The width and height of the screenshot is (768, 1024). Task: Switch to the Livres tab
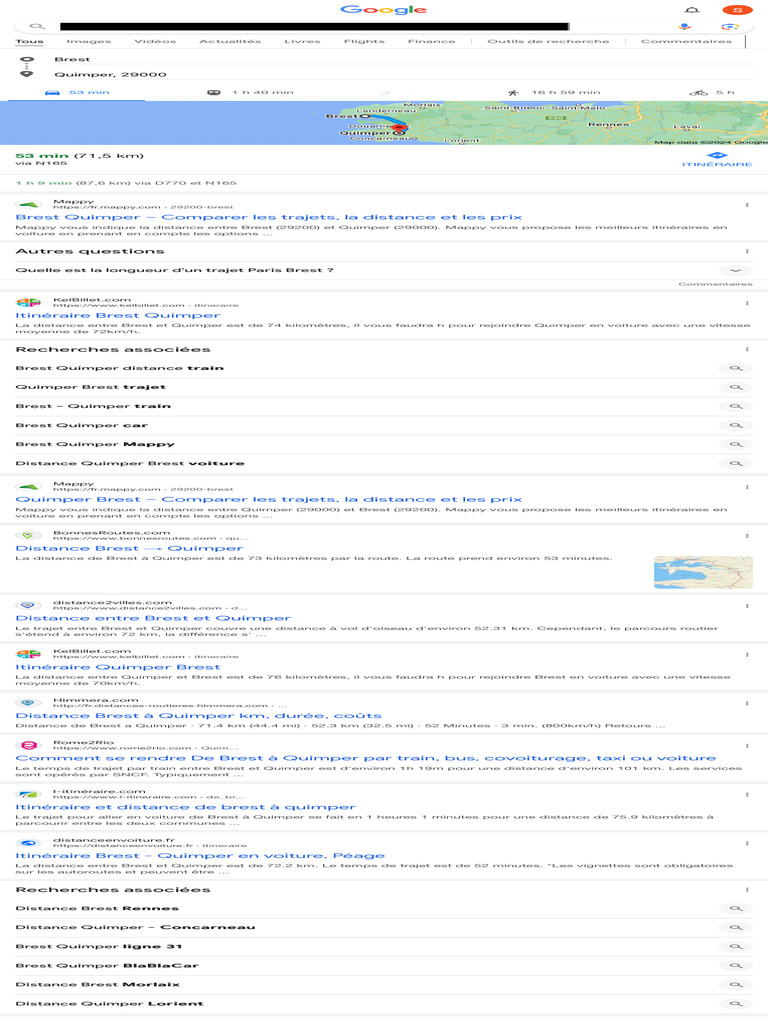[x=302, y=41]
